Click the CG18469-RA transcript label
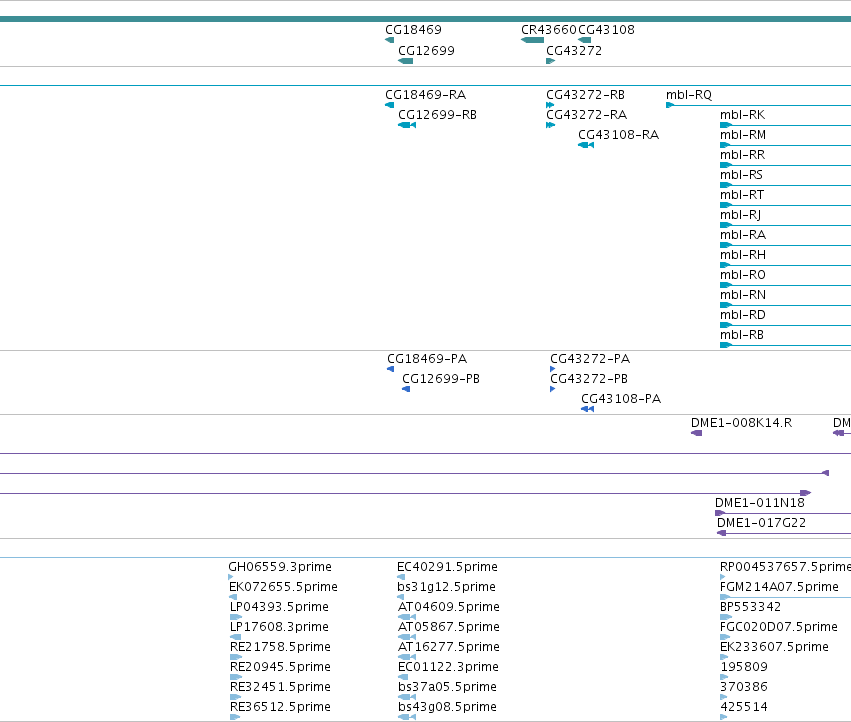851x722 pixels. (426, 95)
